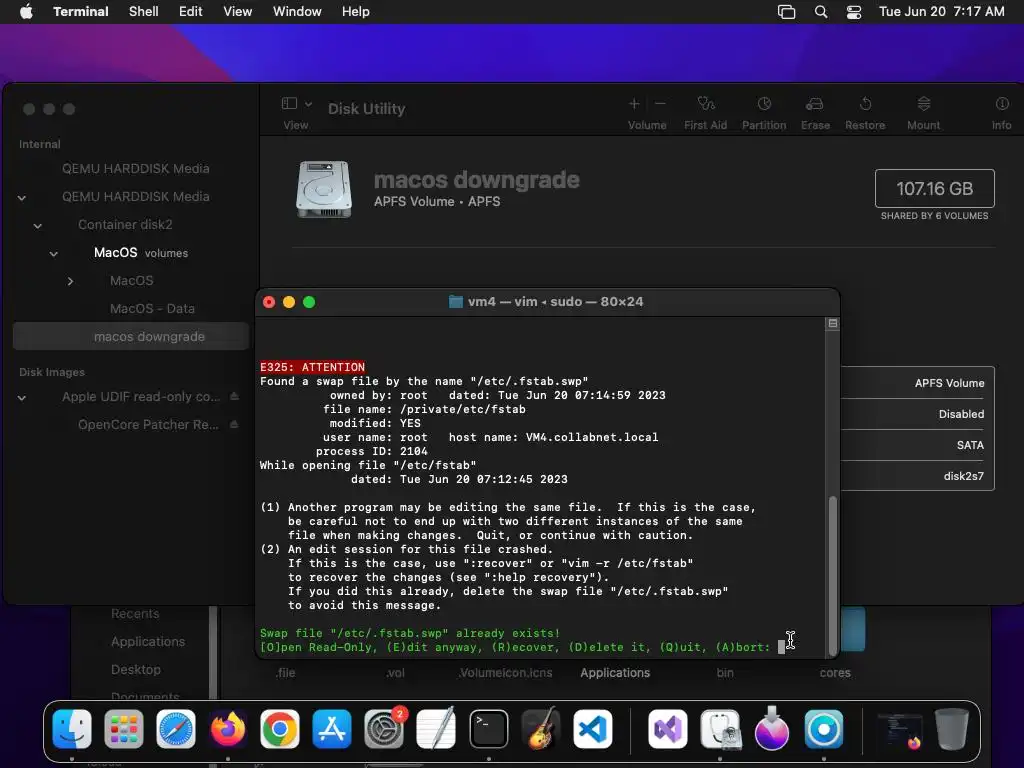The image size is (1024, 768).
Task: Click the vim swap prompt line
Action: tap(515, 647)
